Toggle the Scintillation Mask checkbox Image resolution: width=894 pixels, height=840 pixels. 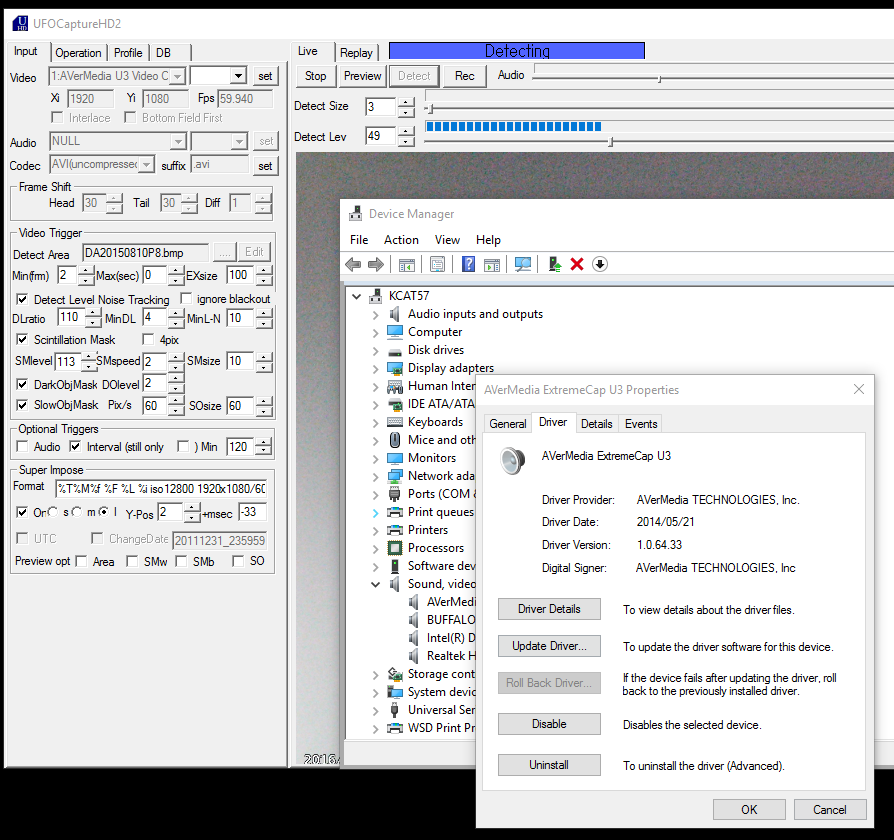[22, 339]
